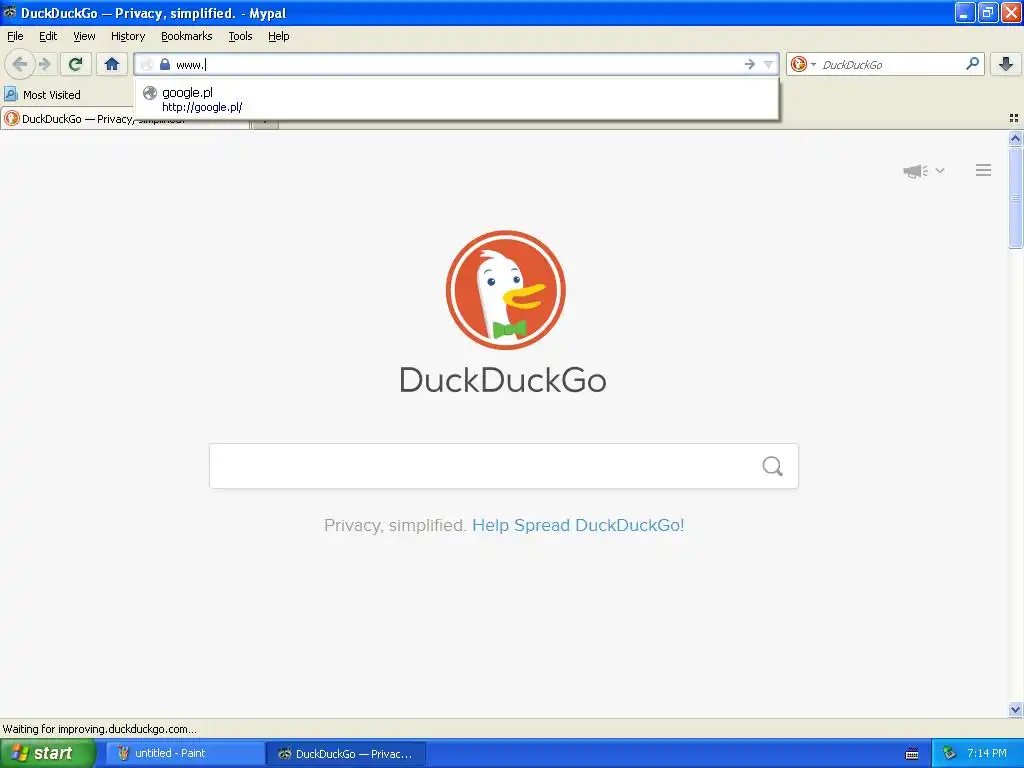Click the system tray network icon
Viewport: 1024px width, 768px height.
(x=948, y=754)
